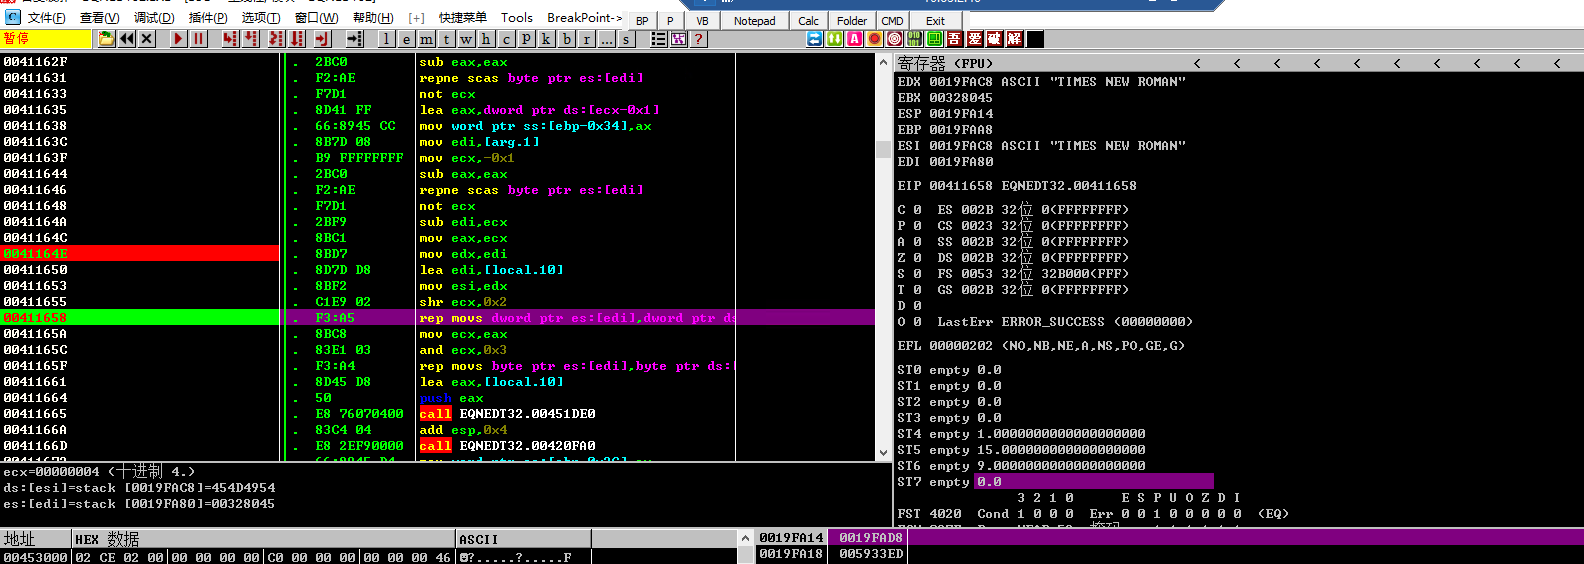The height and width of the screenshot is (564, 1584).
Task: Click the pink 'A' plugin icon
Action: (854, 39)
